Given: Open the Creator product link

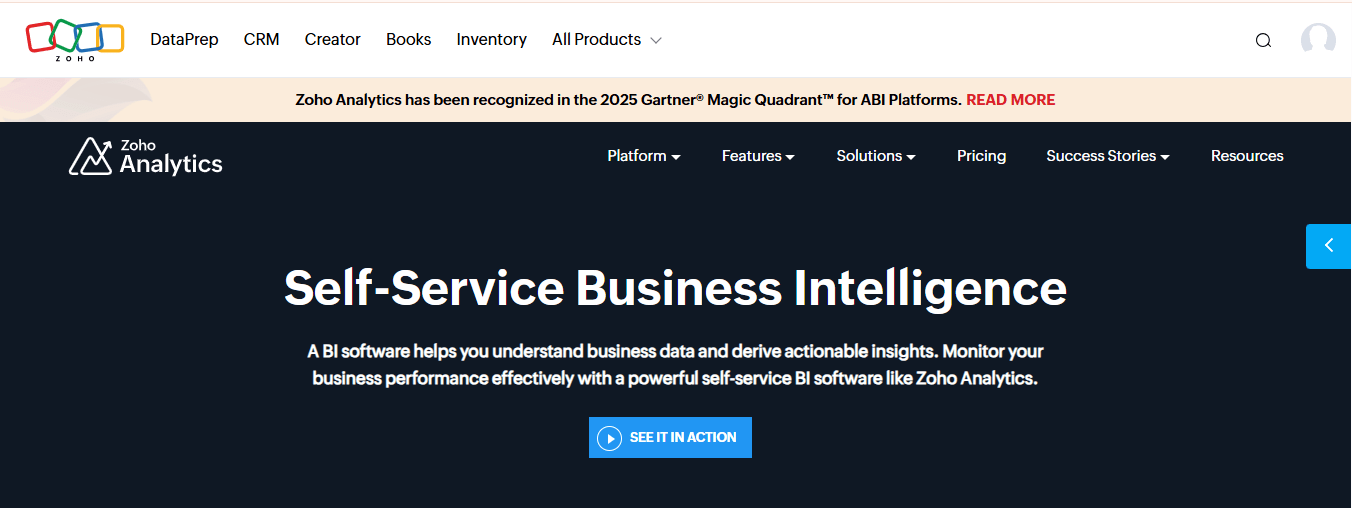Looking at the screenshot, I should click(332, 40).
